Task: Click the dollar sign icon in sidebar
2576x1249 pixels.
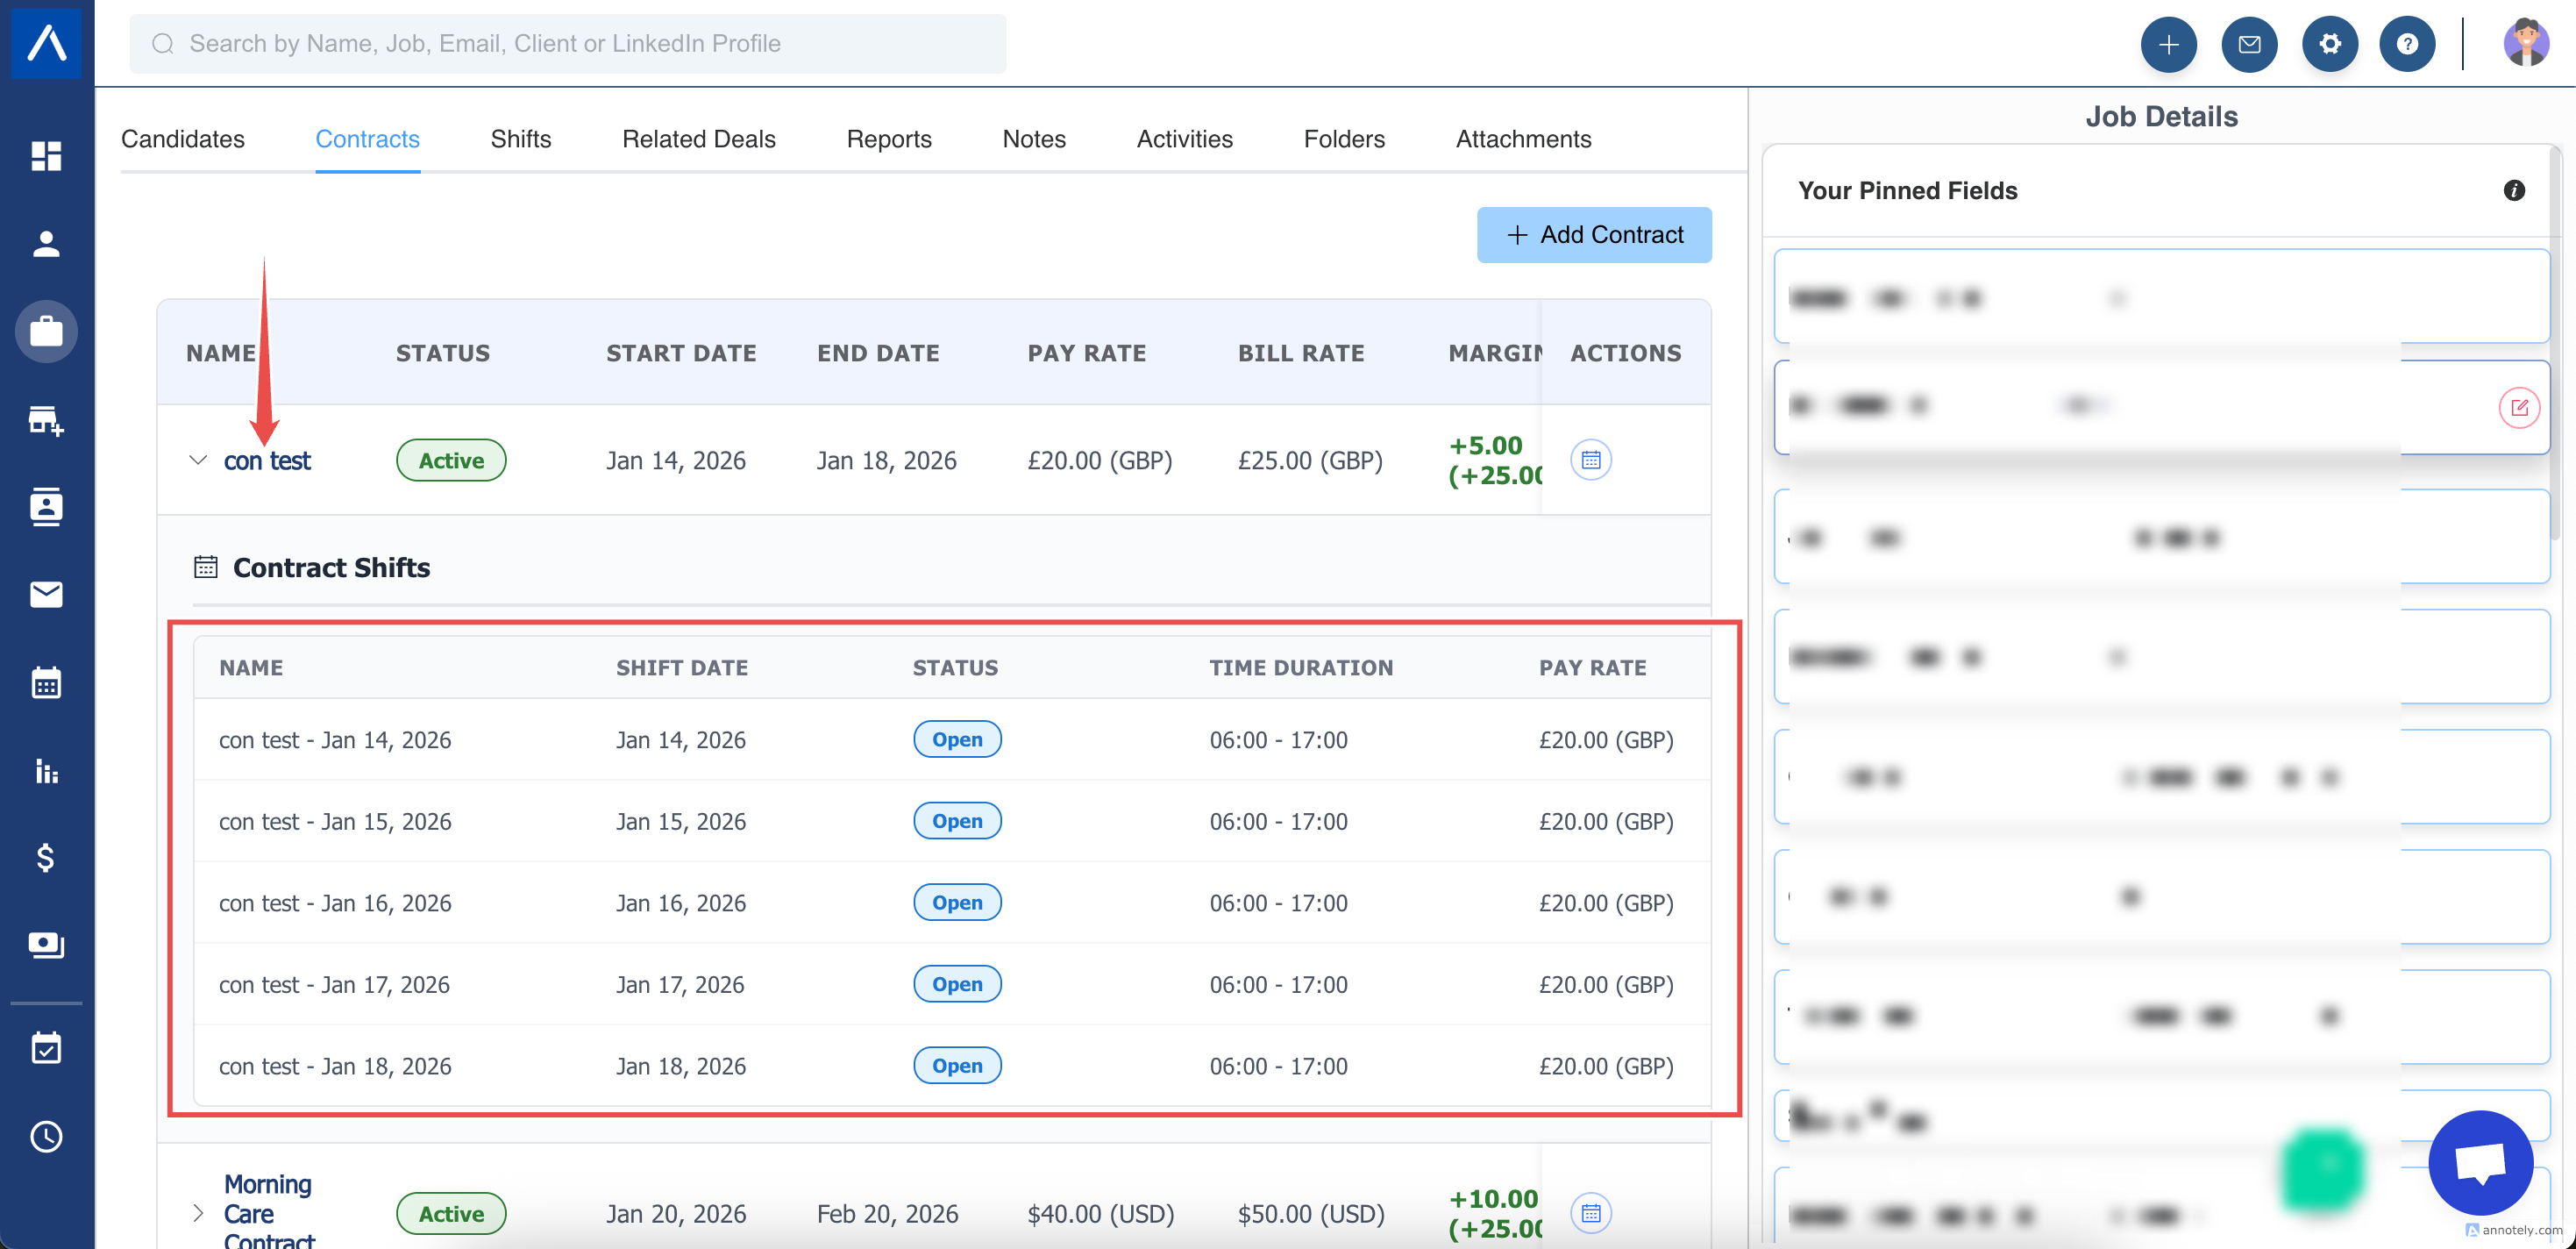Action: pos(46,857)
